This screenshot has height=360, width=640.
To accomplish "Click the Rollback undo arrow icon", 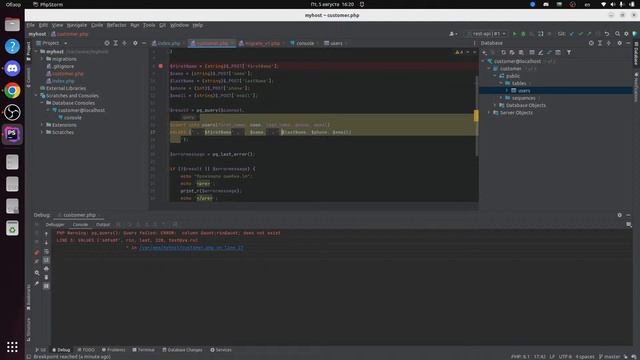I will [x=607, y=34].
